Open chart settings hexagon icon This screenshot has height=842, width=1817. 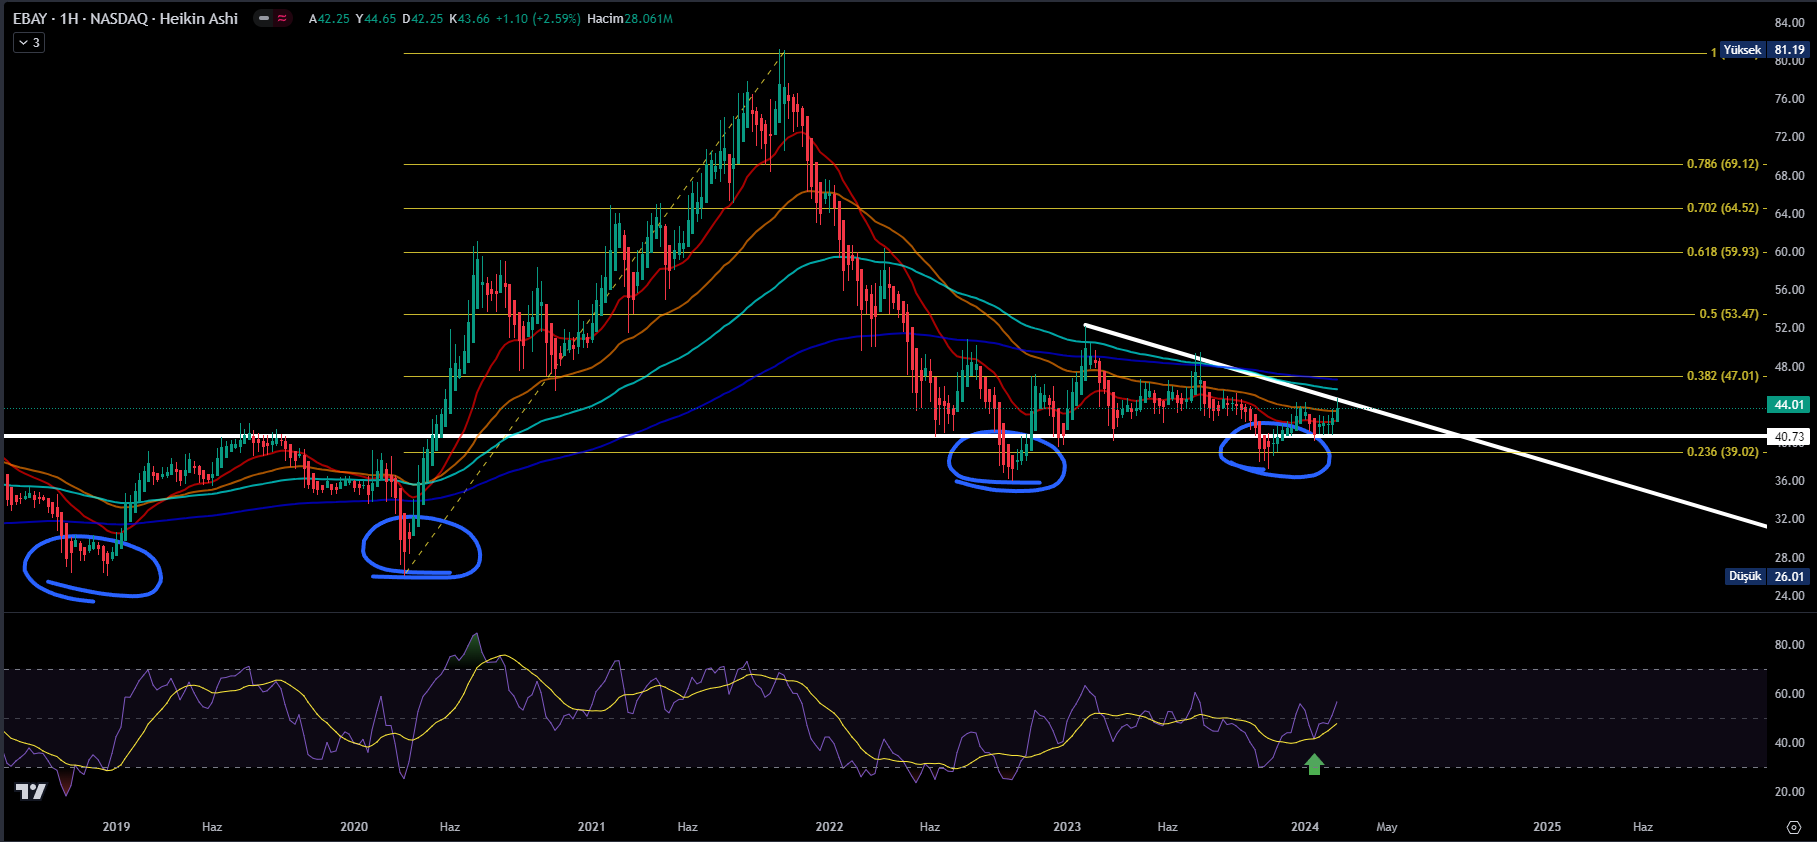1794,827
